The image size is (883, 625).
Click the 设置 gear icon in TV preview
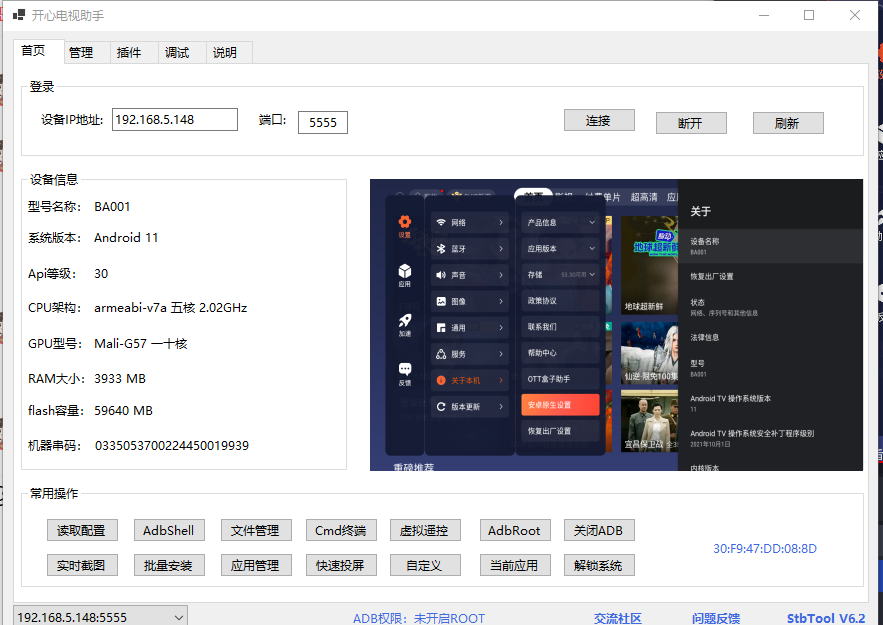[x=405, y=222]
